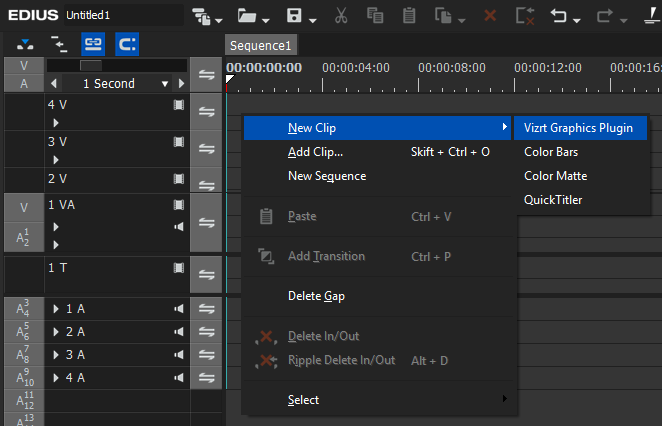The height and width of the screenshot is (426, 662).
Task: Expand the 3 V track mixer triangle
Action: 56,160
